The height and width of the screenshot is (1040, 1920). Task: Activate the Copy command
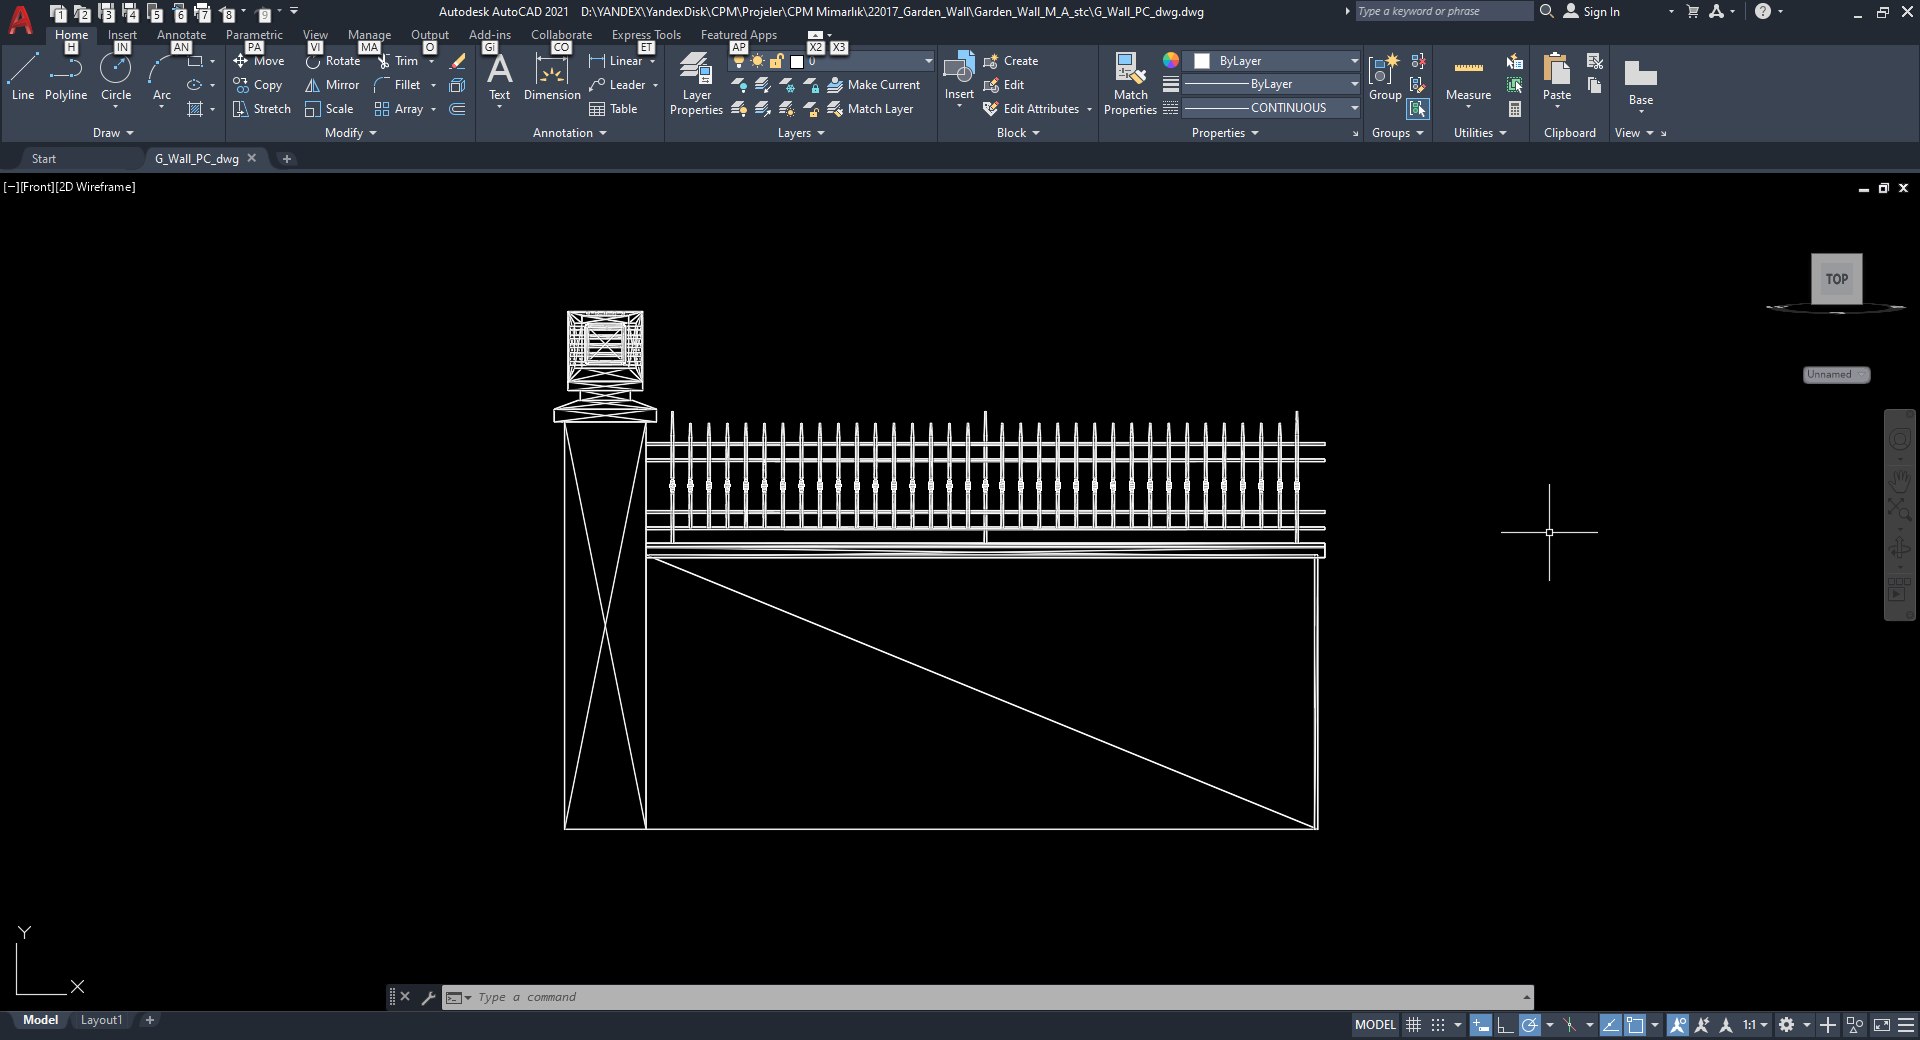tap(258, 85)
